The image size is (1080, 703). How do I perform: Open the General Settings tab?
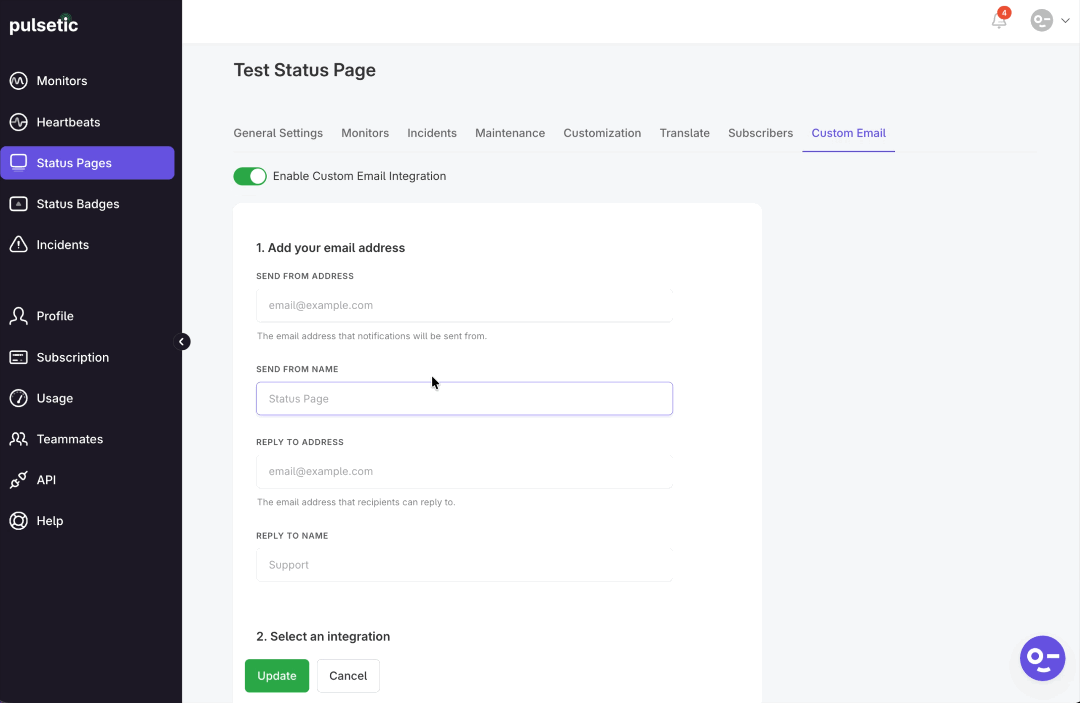pyautogui.click(x=278, y=133)
